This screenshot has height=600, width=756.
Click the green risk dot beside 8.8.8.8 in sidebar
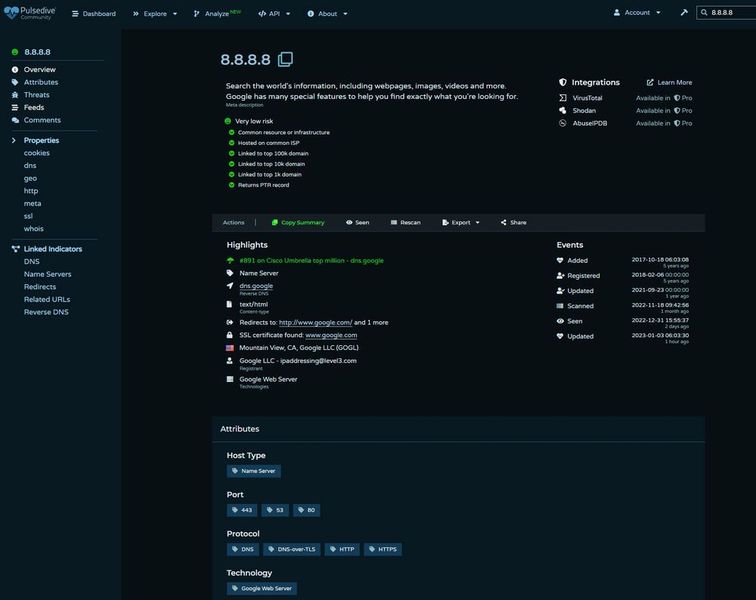15,52
